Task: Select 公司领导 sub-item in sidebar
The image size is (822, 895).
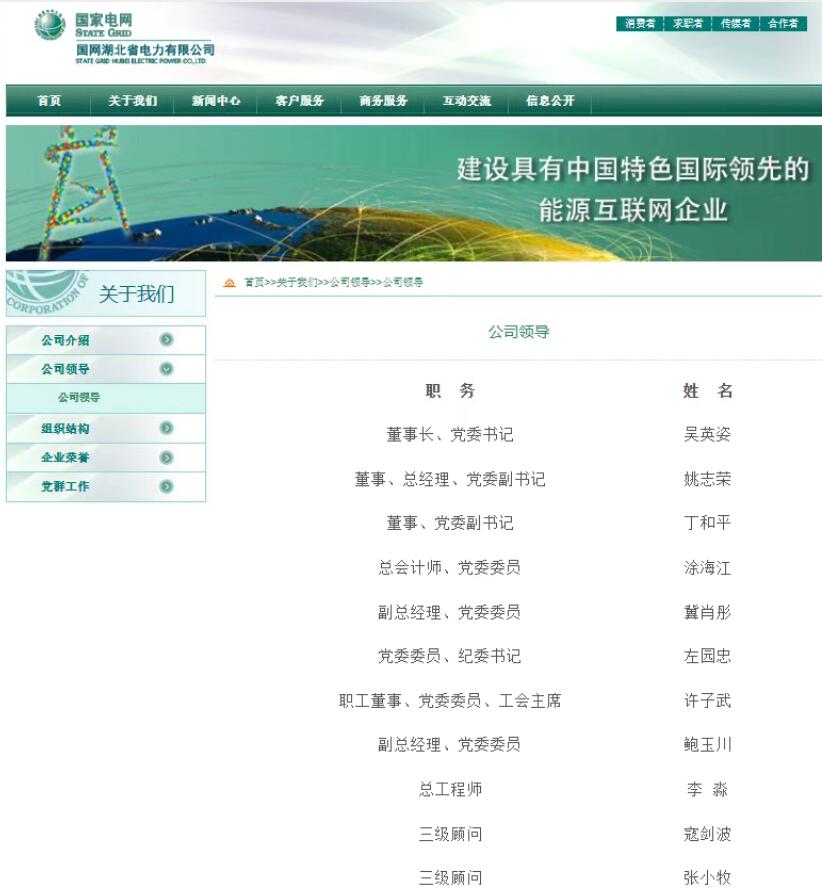Action: [x=79, y=398]
